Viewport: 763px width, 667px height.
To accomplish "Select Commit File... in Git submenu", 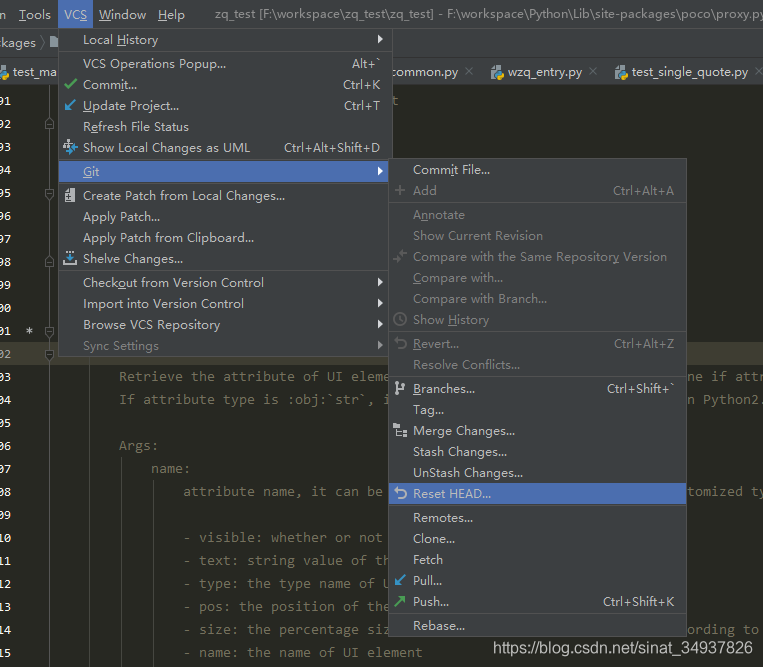I will click(x=537, y=169).
